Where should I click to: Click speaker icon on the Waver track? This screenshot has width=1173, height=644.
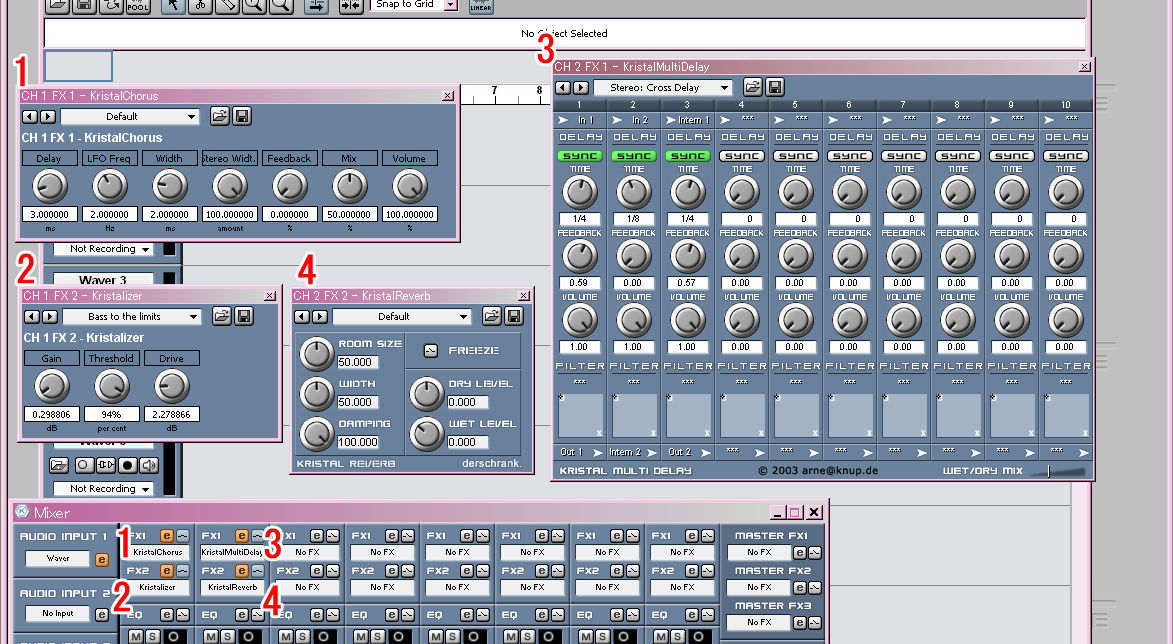tap(149, 465)
